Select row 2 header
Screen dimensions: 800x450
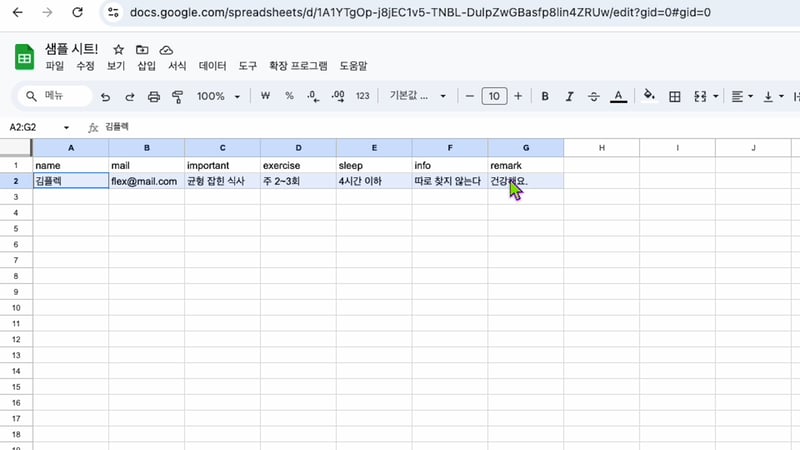point(16,181)
